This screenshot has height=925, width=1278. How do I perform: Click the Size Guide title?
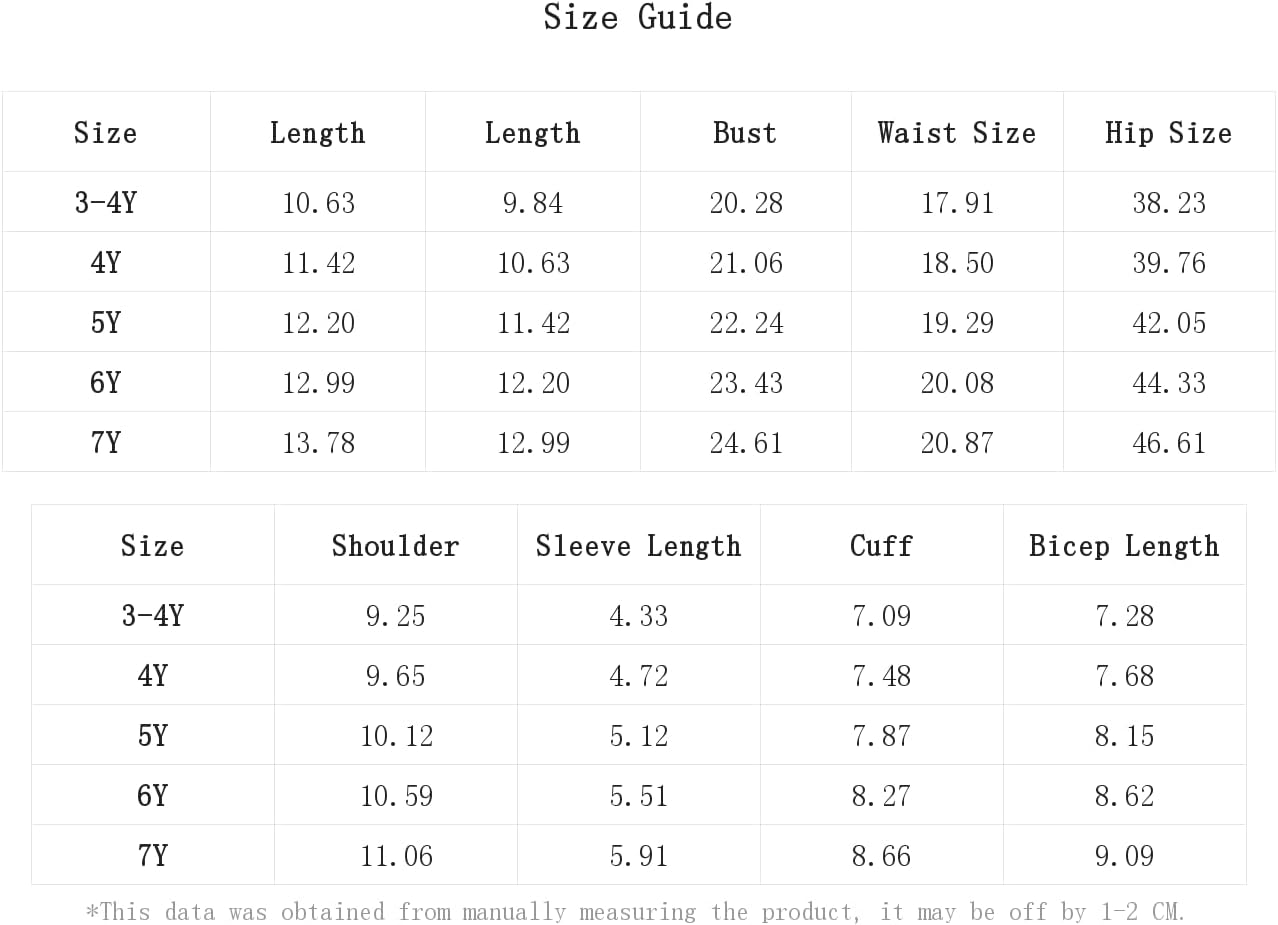click(638, 17)
